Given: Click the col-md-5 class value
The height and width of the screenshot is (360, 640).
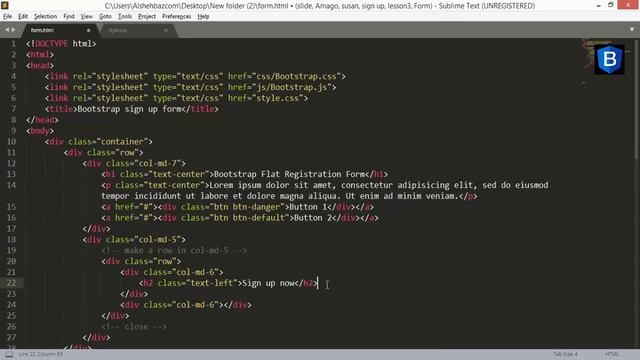Looking at the screenshot, I should [158, 240].
